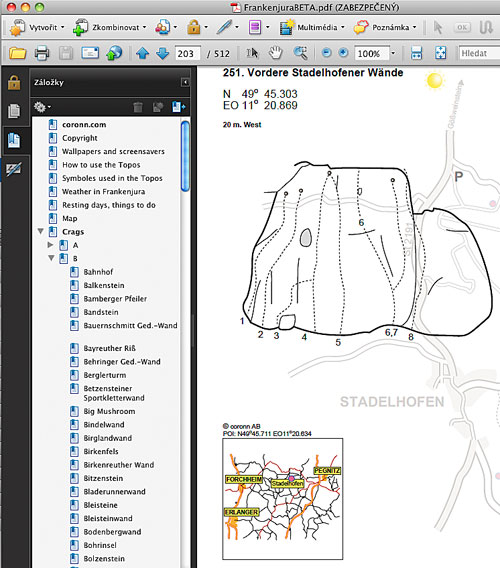Open file with the folder icon
The image size is (500, 568).
[x=17, y=53]
